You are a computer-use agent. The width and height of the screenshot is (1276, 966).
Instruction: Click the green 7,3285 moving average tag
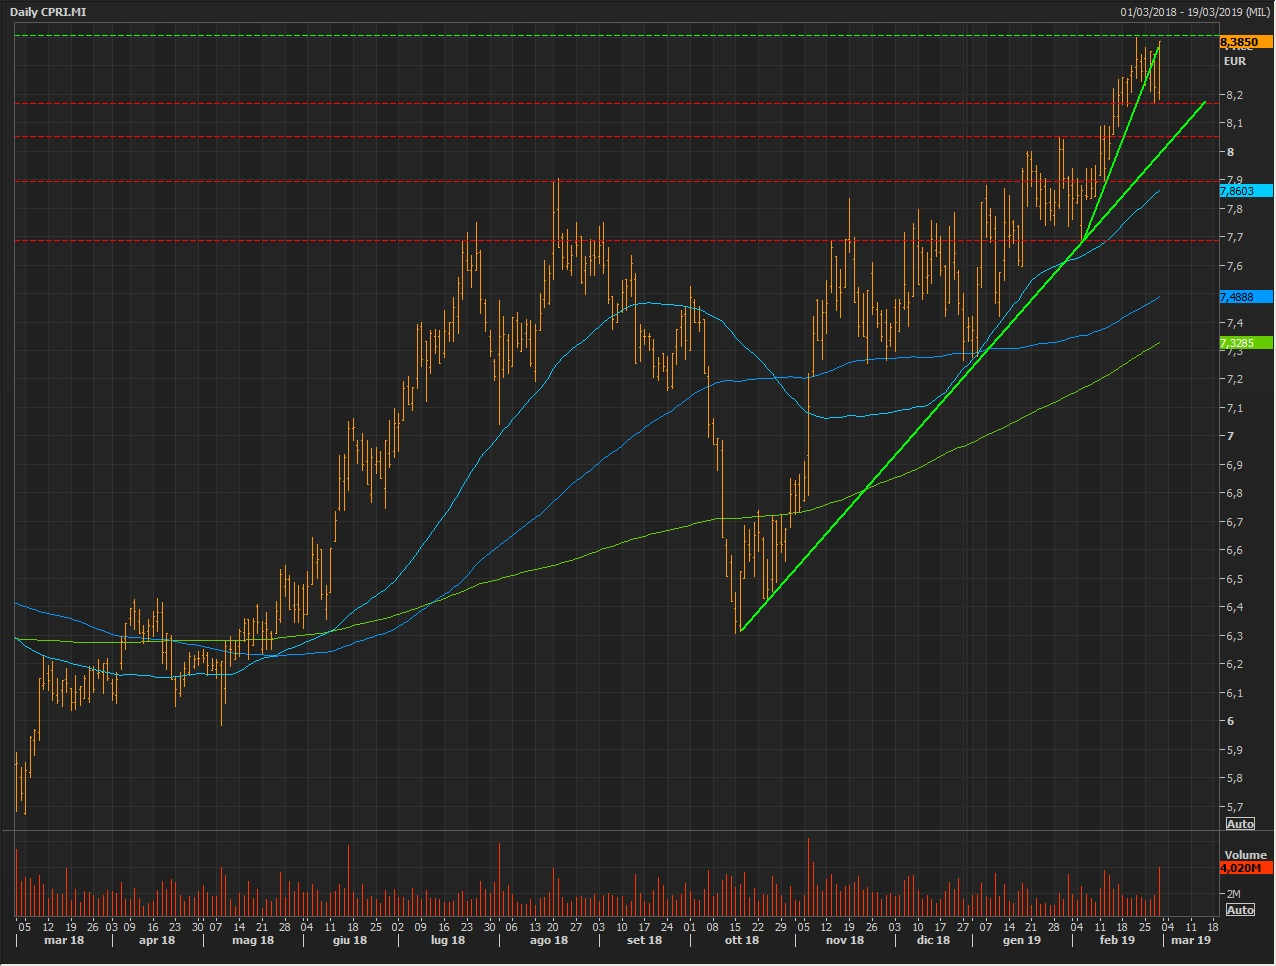tap(1244, 343)
